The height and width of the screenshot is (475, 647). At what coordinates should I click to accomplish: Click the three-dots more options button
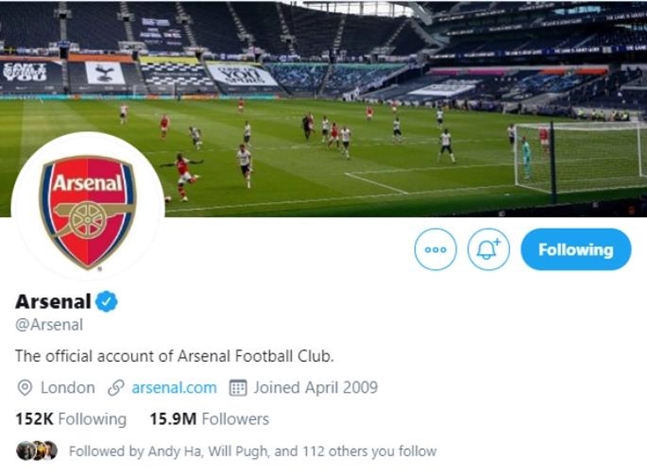pyautogui.click(x=435, y=250)
